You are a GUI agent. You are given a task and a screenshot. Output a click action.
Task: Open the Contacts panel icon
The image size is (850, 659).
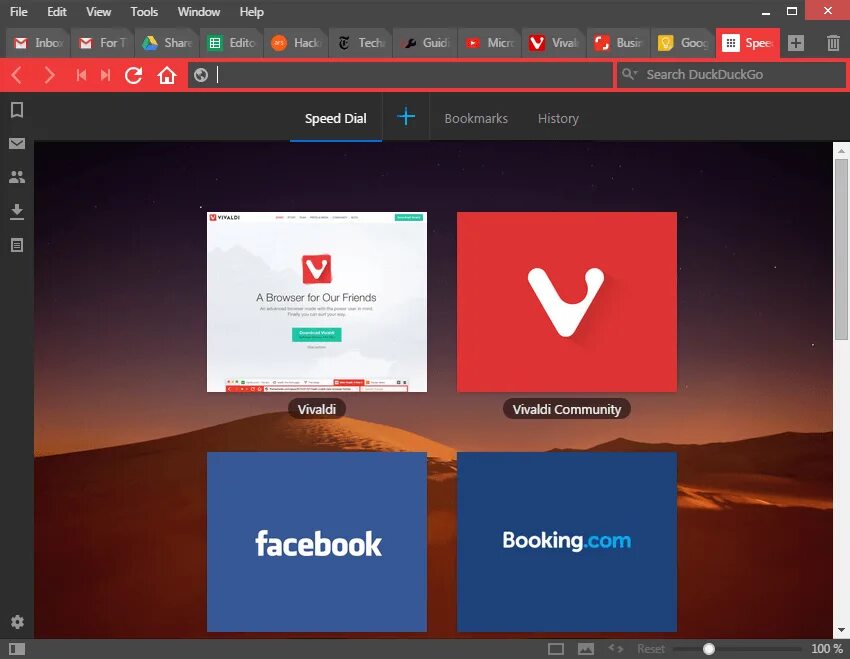(x=17, y=177)
